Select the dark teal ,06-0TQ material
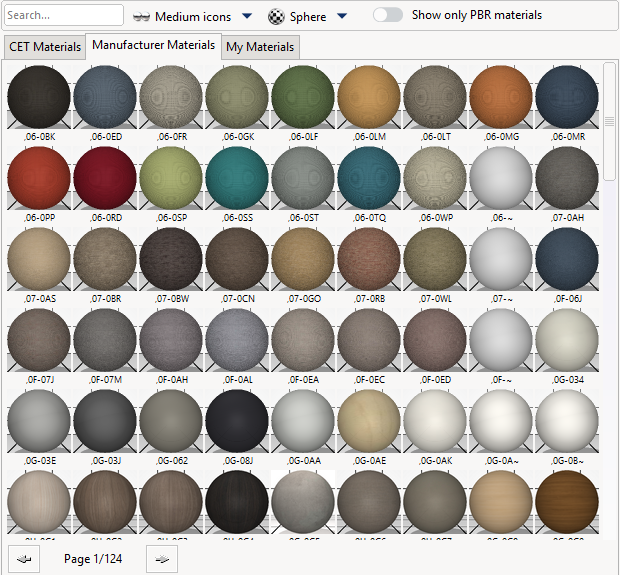Viewport: 620px width, 575px height. 369,178
